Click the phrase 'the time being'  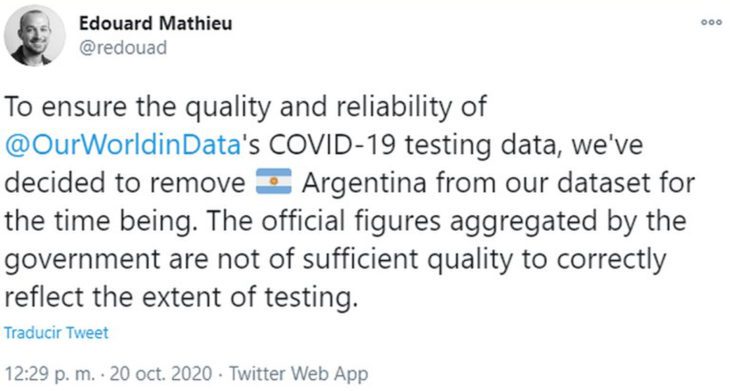(x=98, y=221)
